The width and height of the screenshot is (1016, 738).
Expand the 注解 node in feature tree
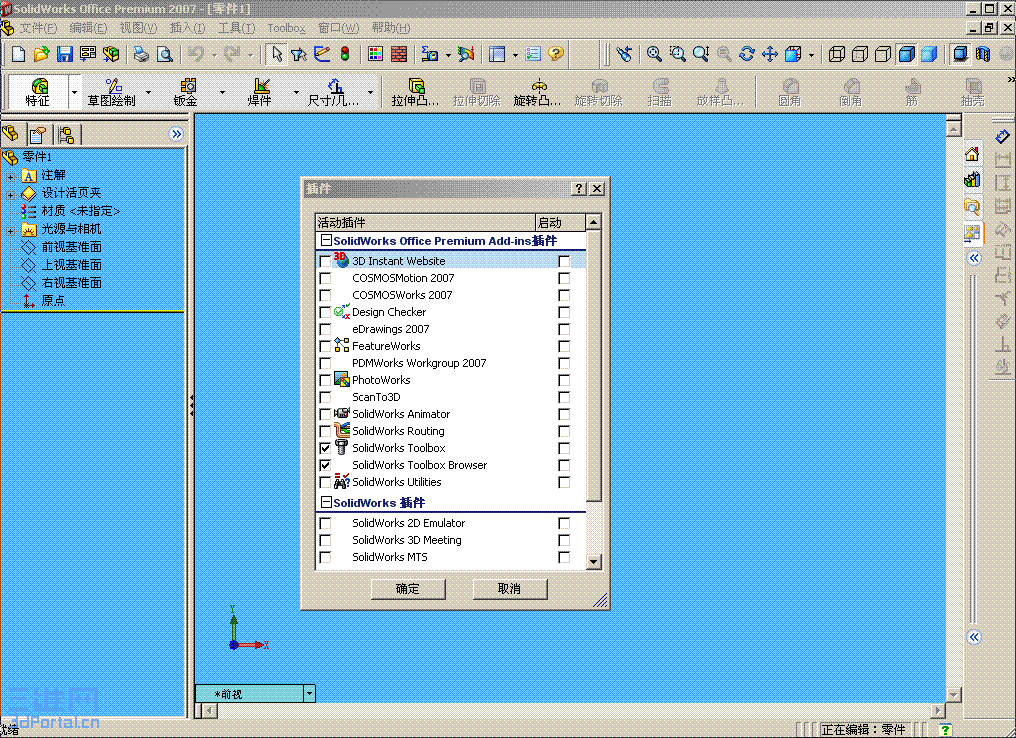pyautogui.click(x=10, y=175)
